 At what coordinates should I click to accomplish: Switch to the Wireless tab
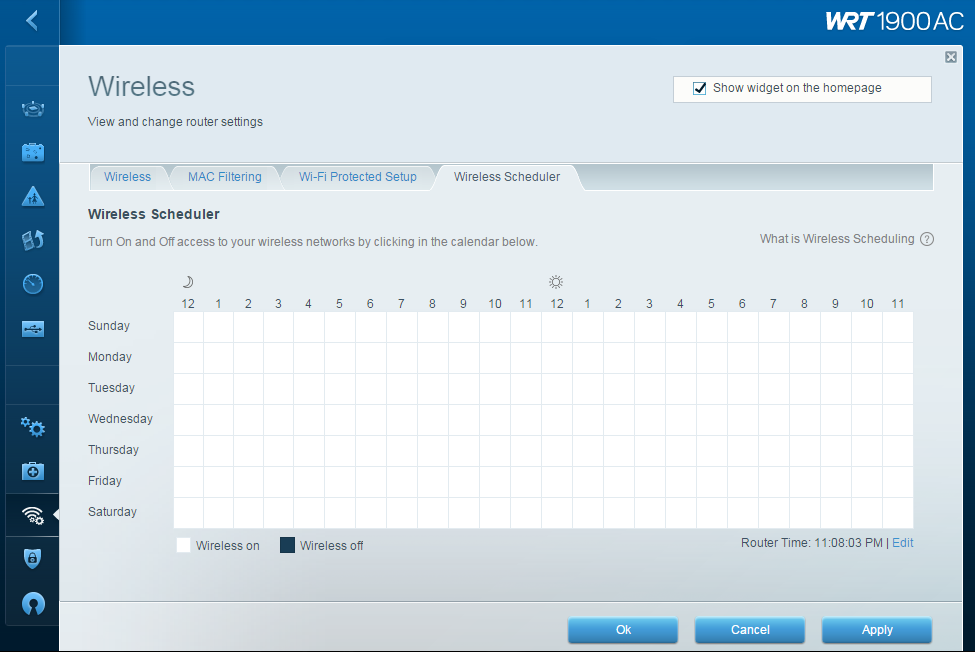(x=127, y=177)
